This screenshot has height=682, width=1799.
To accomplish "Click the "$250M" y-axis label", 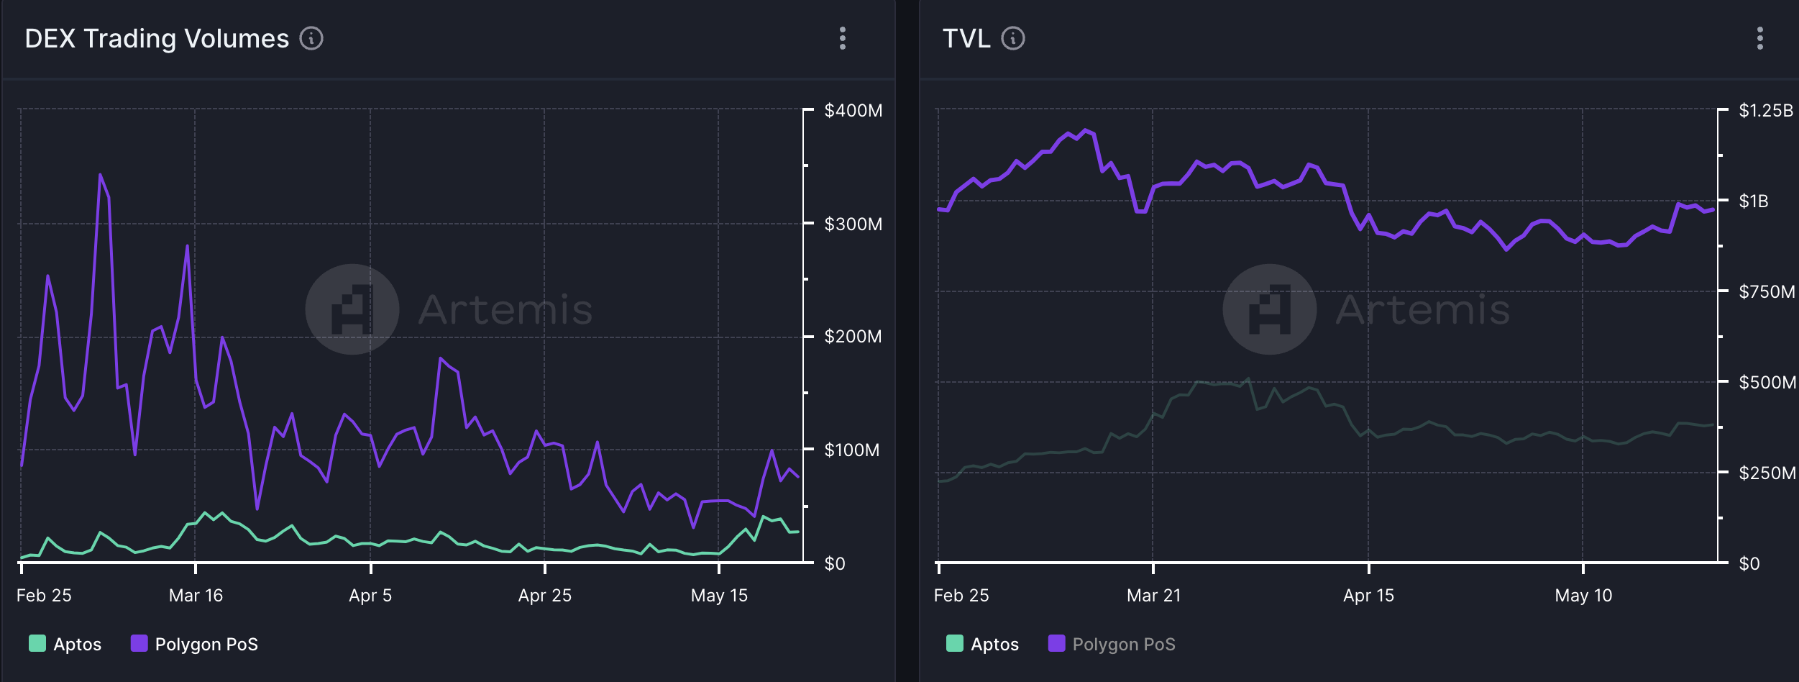I will coord(1767,473).
